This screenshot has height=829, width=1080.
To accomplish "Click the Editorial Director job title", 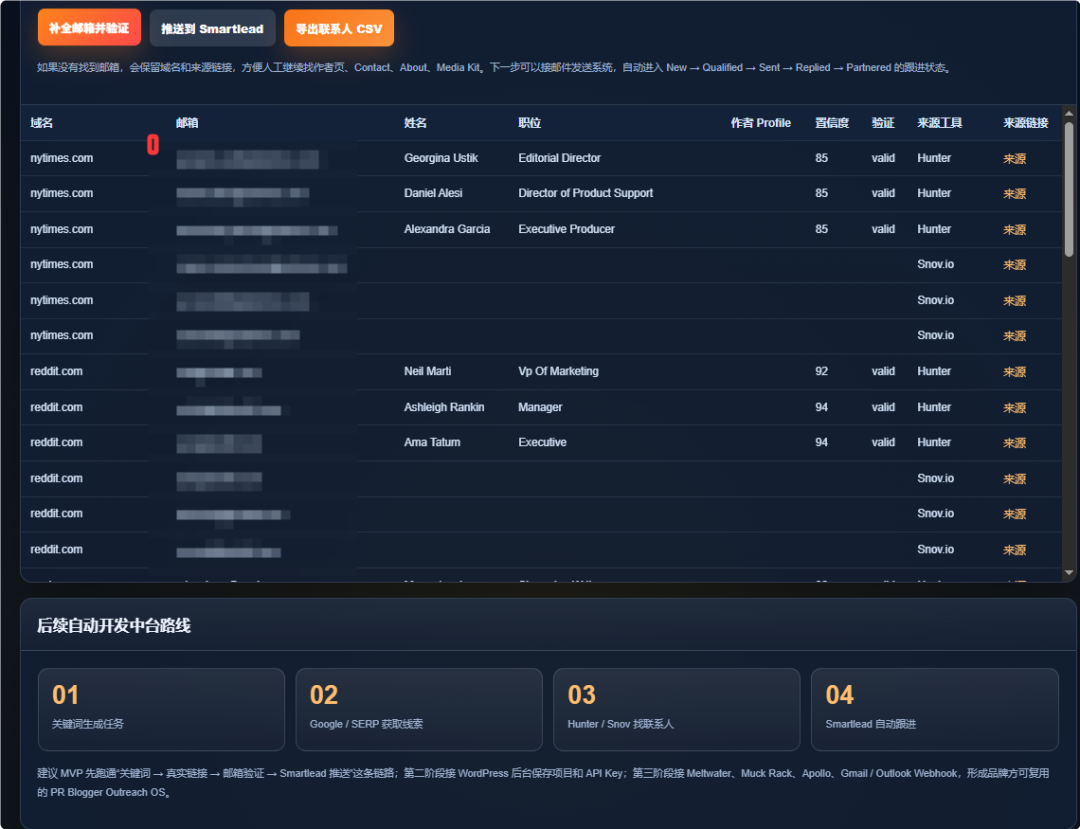I will tap(559, 158).
